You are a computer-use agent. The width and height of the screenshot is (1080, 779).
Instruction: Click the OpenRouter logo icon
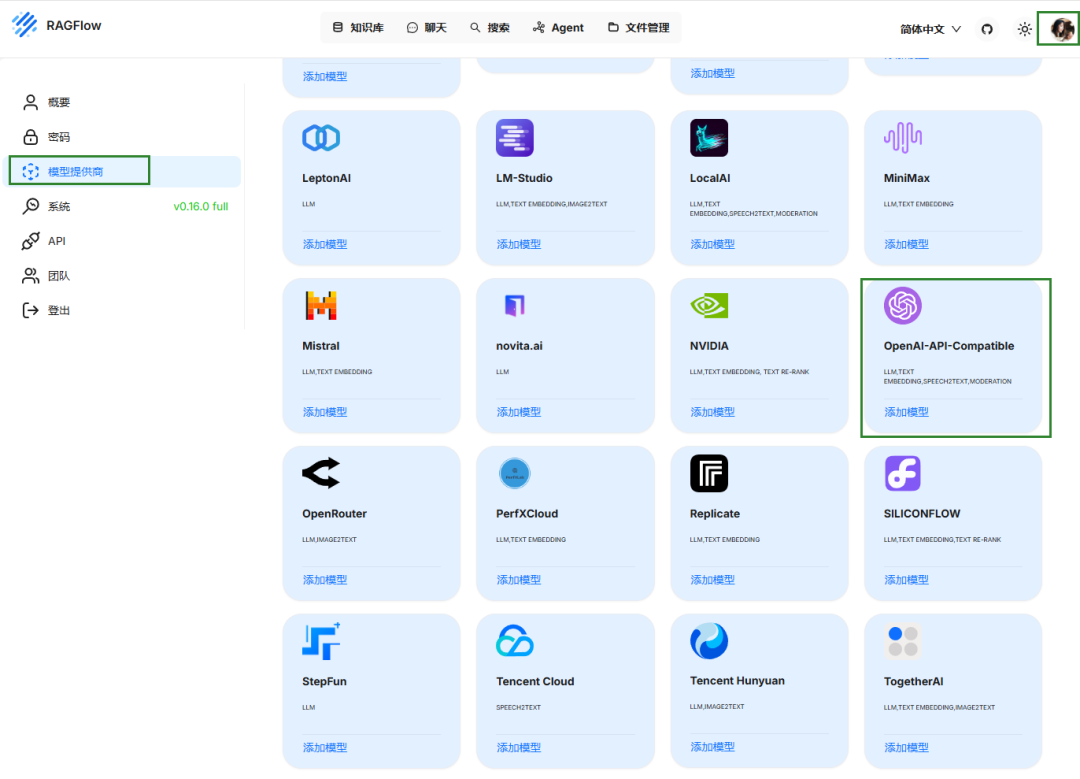[x=321, y=473]
